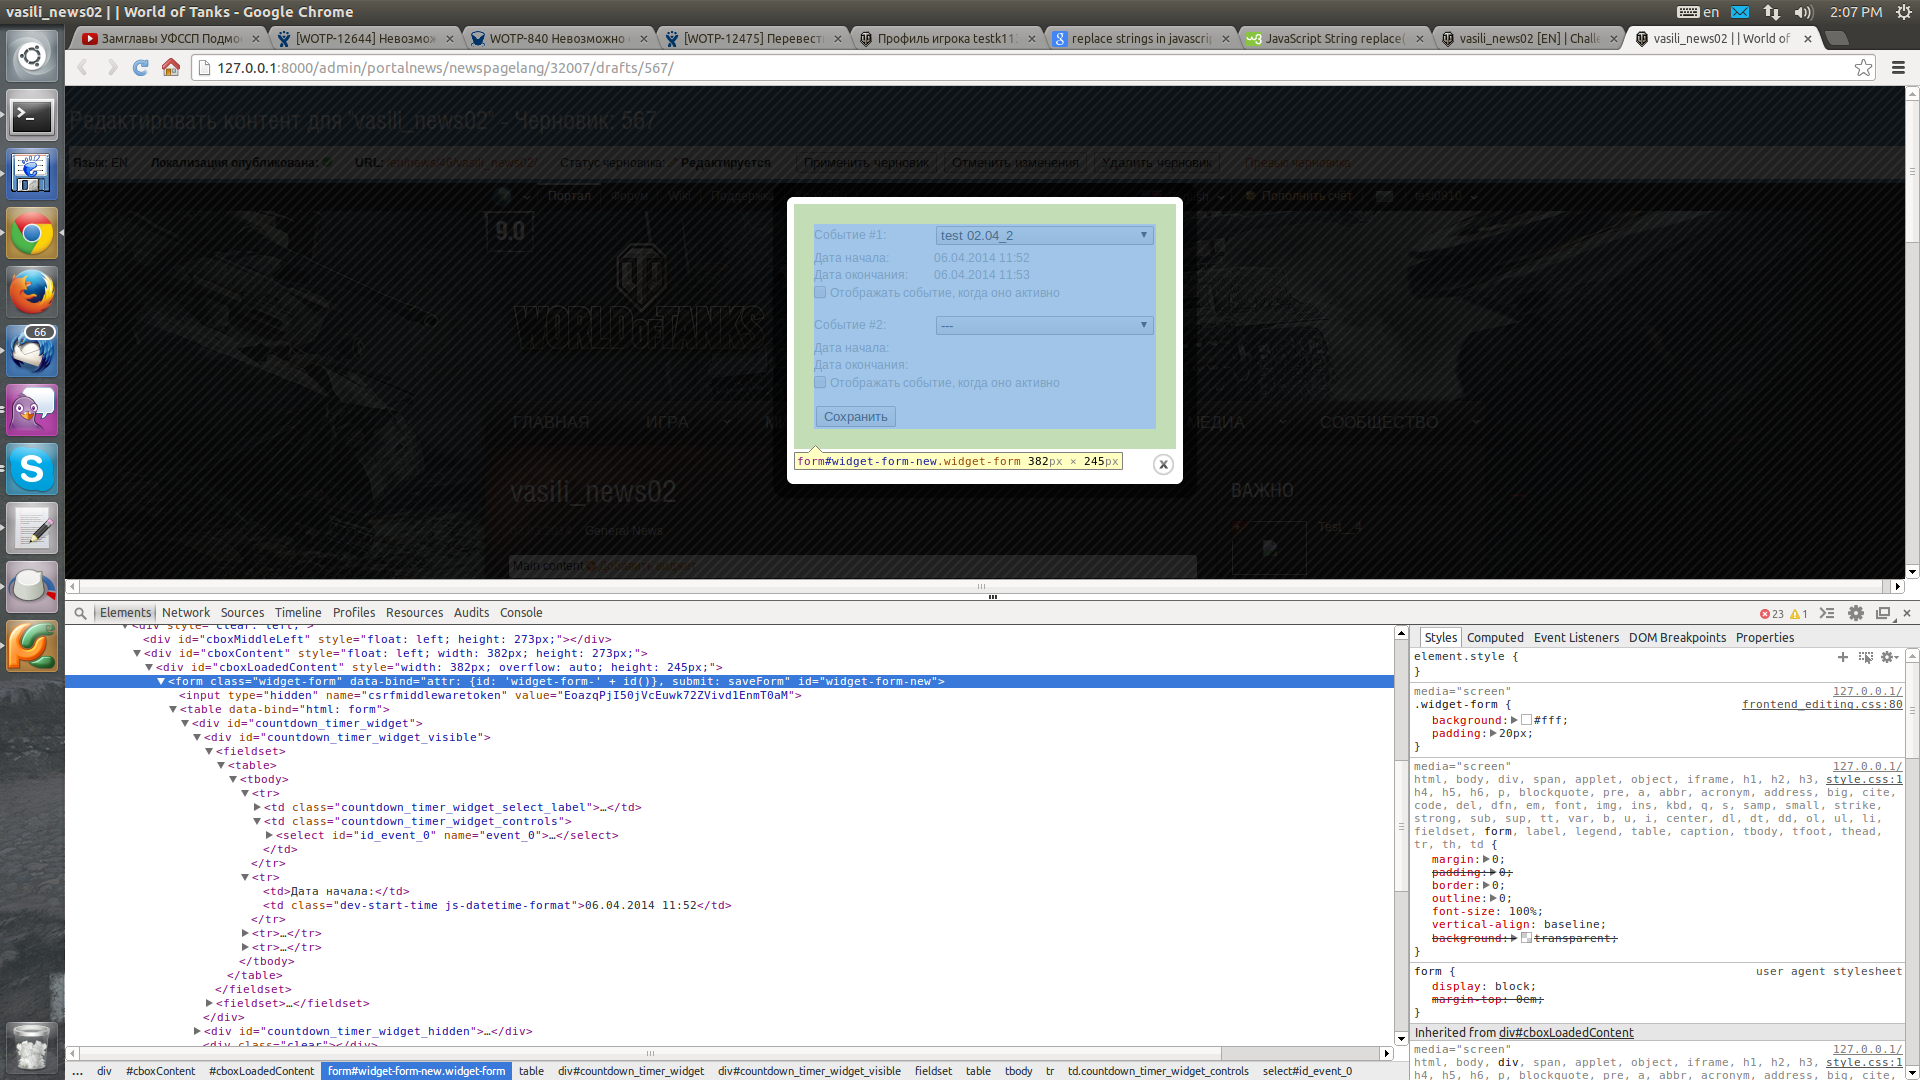
Task: Open the Событие #1 dropdown
Action: (x=1044, y=235)
